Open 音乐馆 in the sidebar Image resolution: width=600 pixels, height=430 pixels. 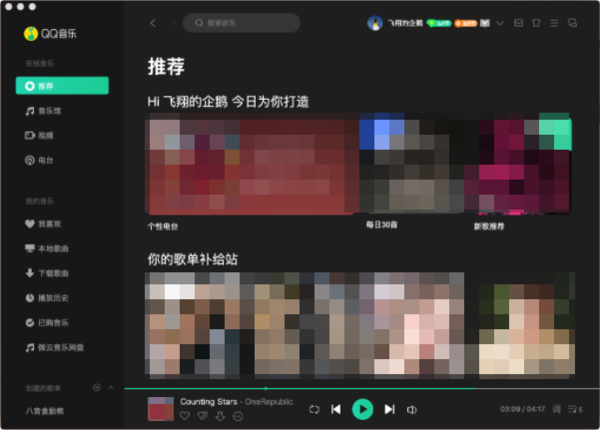tap(43, 111)
